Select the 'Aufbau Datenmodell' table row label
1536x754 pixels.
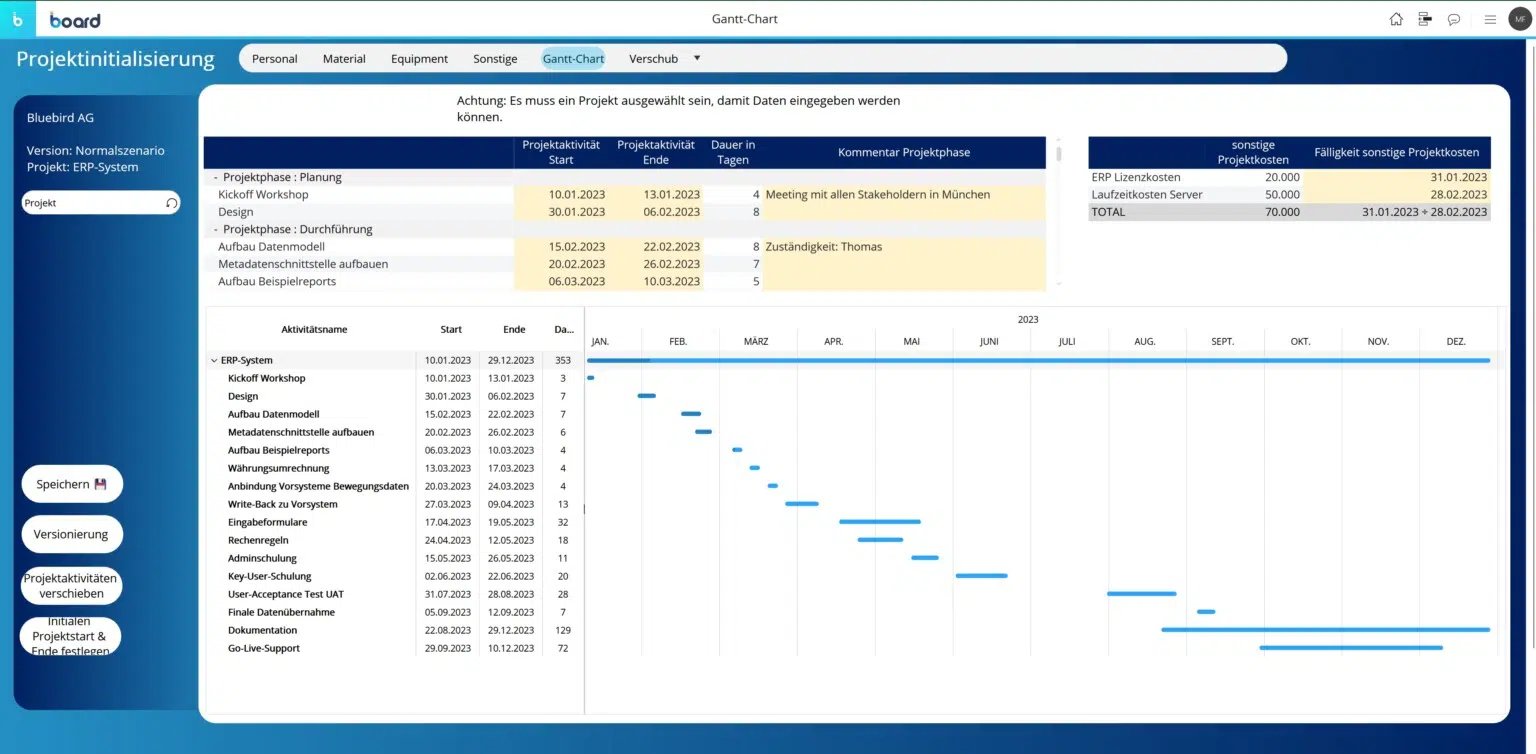271,247
